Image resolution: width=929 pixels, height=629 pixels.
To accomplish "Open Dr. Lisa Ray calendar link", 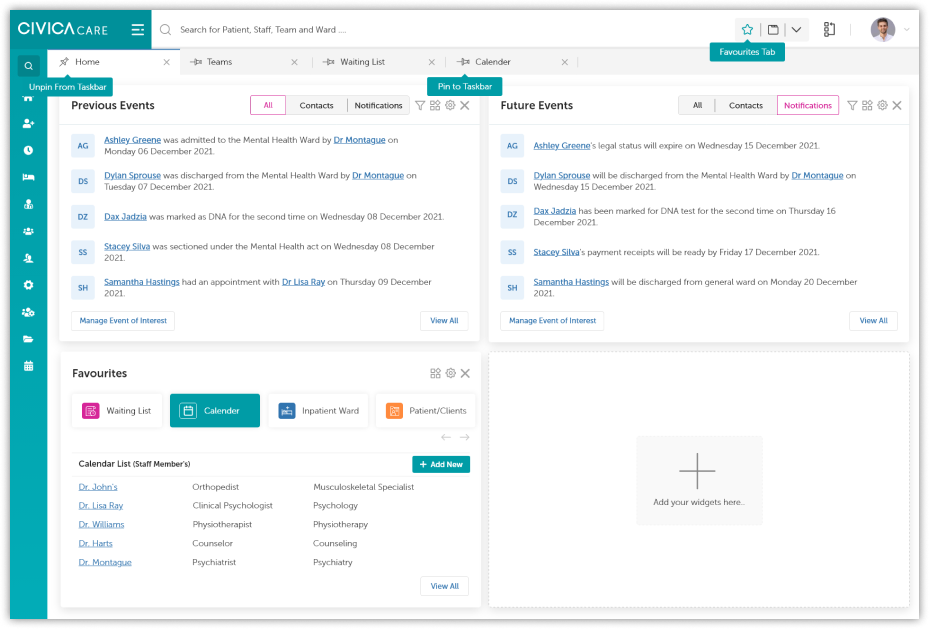I will pyautogui.click(x=101, y=505).
